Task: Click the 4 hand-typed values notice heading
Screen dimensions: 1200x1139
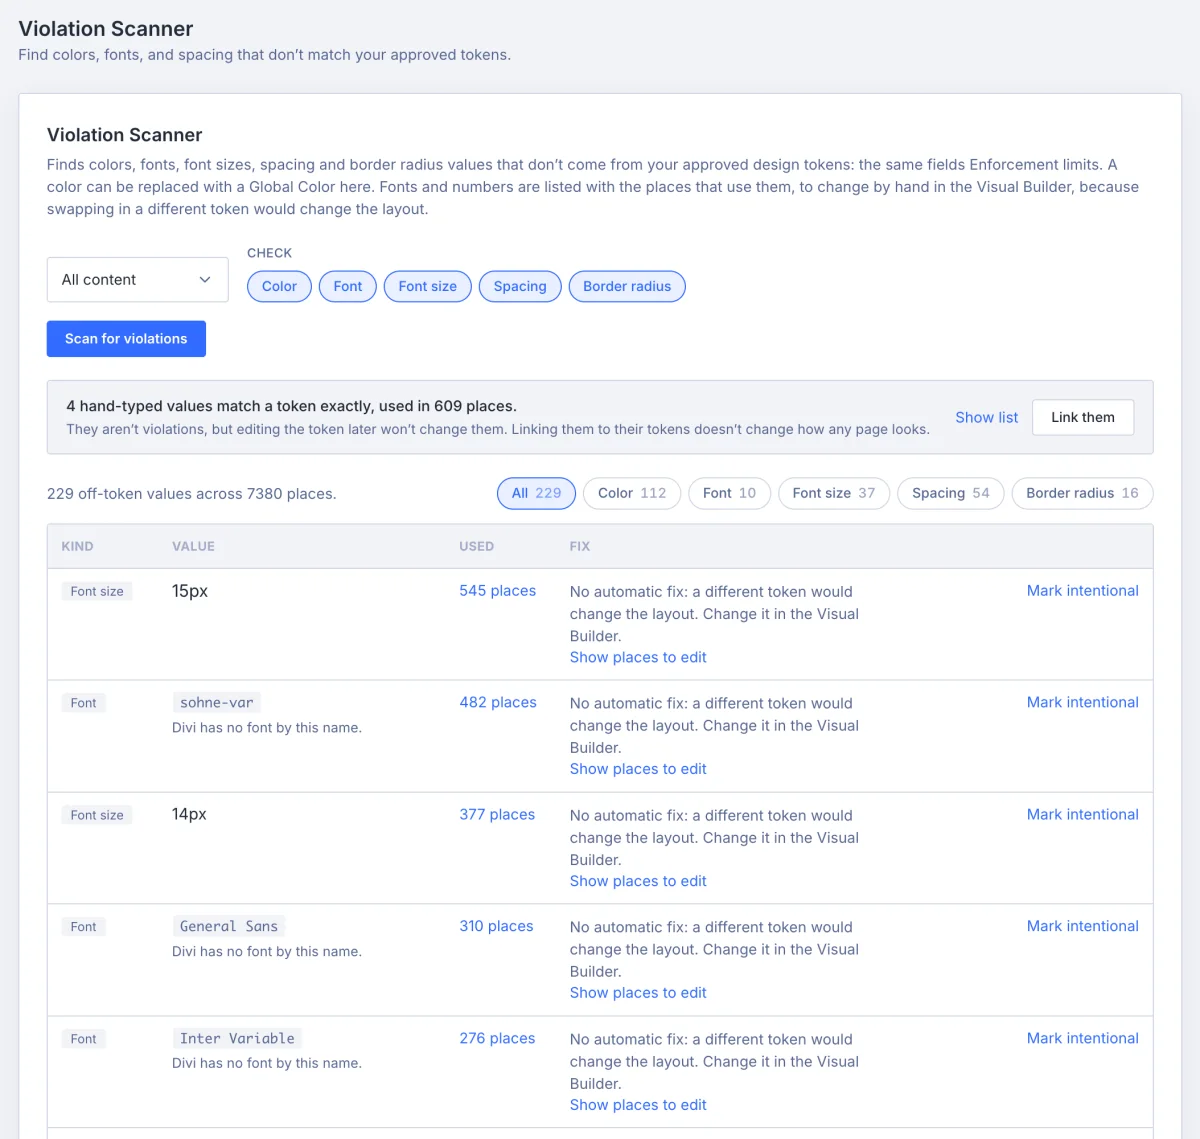Action: pos(291,406)
